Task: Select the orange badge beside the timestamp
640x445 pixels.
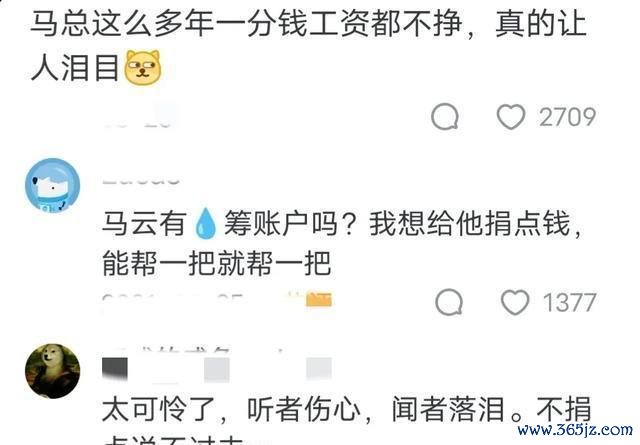Action: (319, 300)
